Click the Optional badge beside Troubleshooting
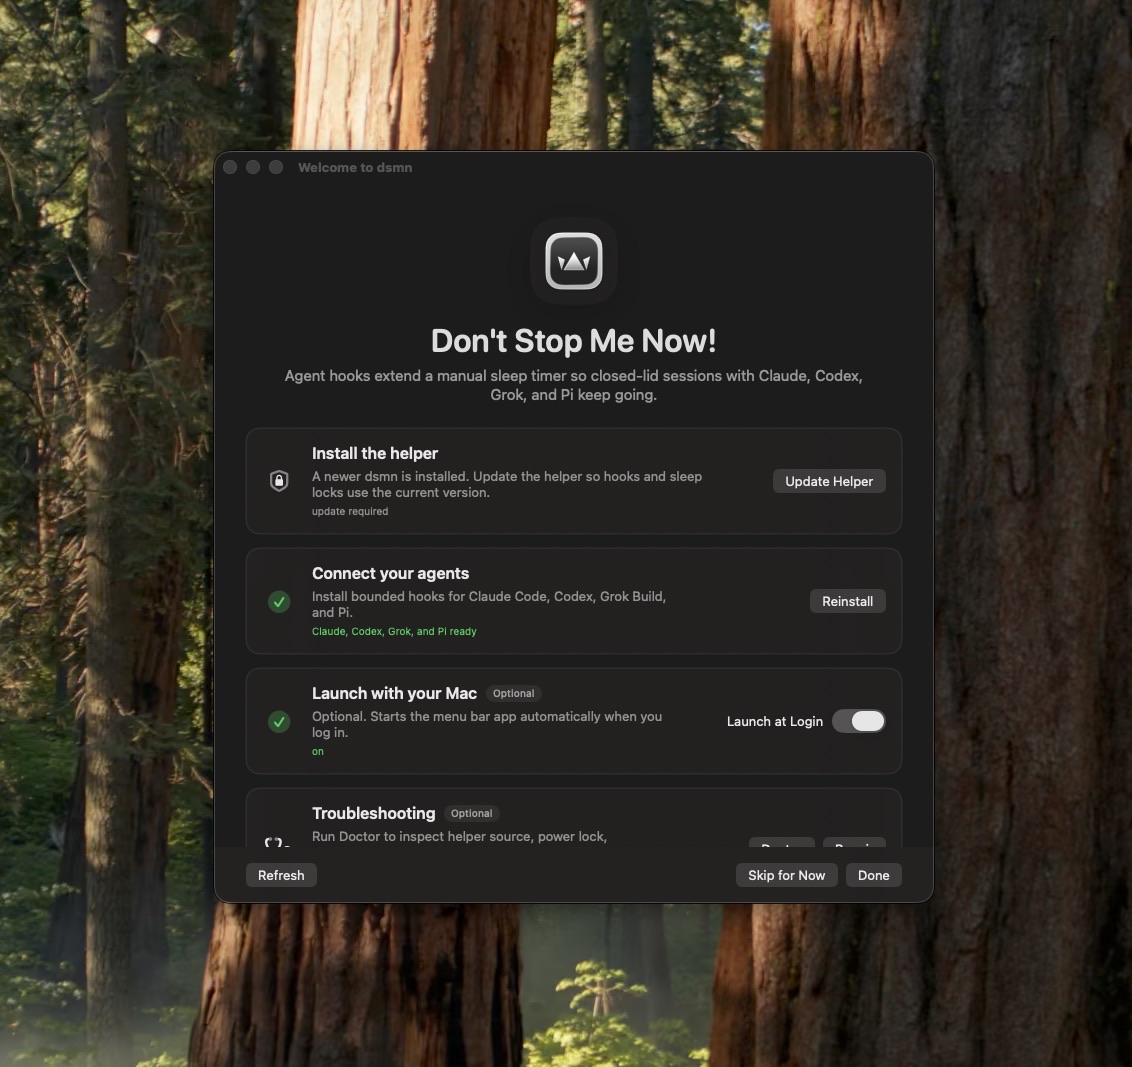 [x=471, y=813]
